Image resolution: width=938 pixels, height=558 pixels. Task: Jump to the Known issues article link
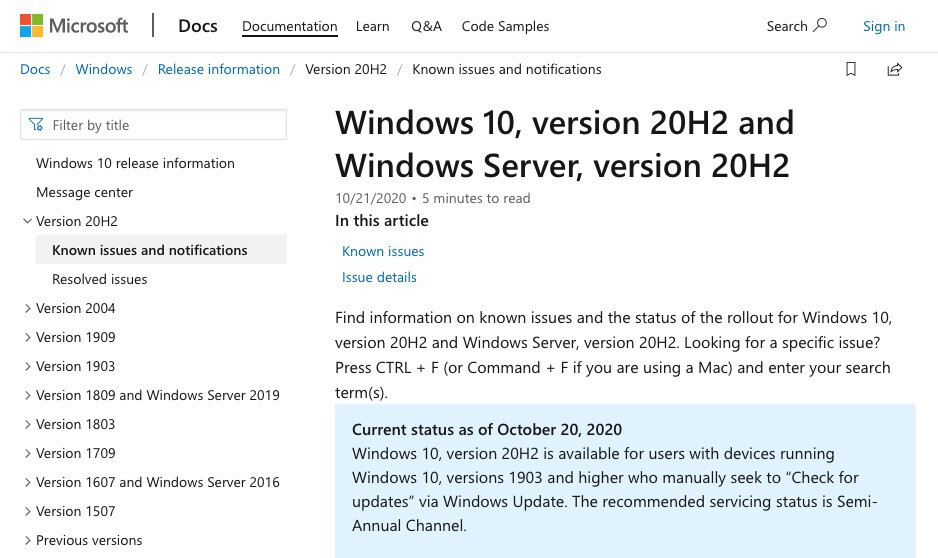pos(383,251)
